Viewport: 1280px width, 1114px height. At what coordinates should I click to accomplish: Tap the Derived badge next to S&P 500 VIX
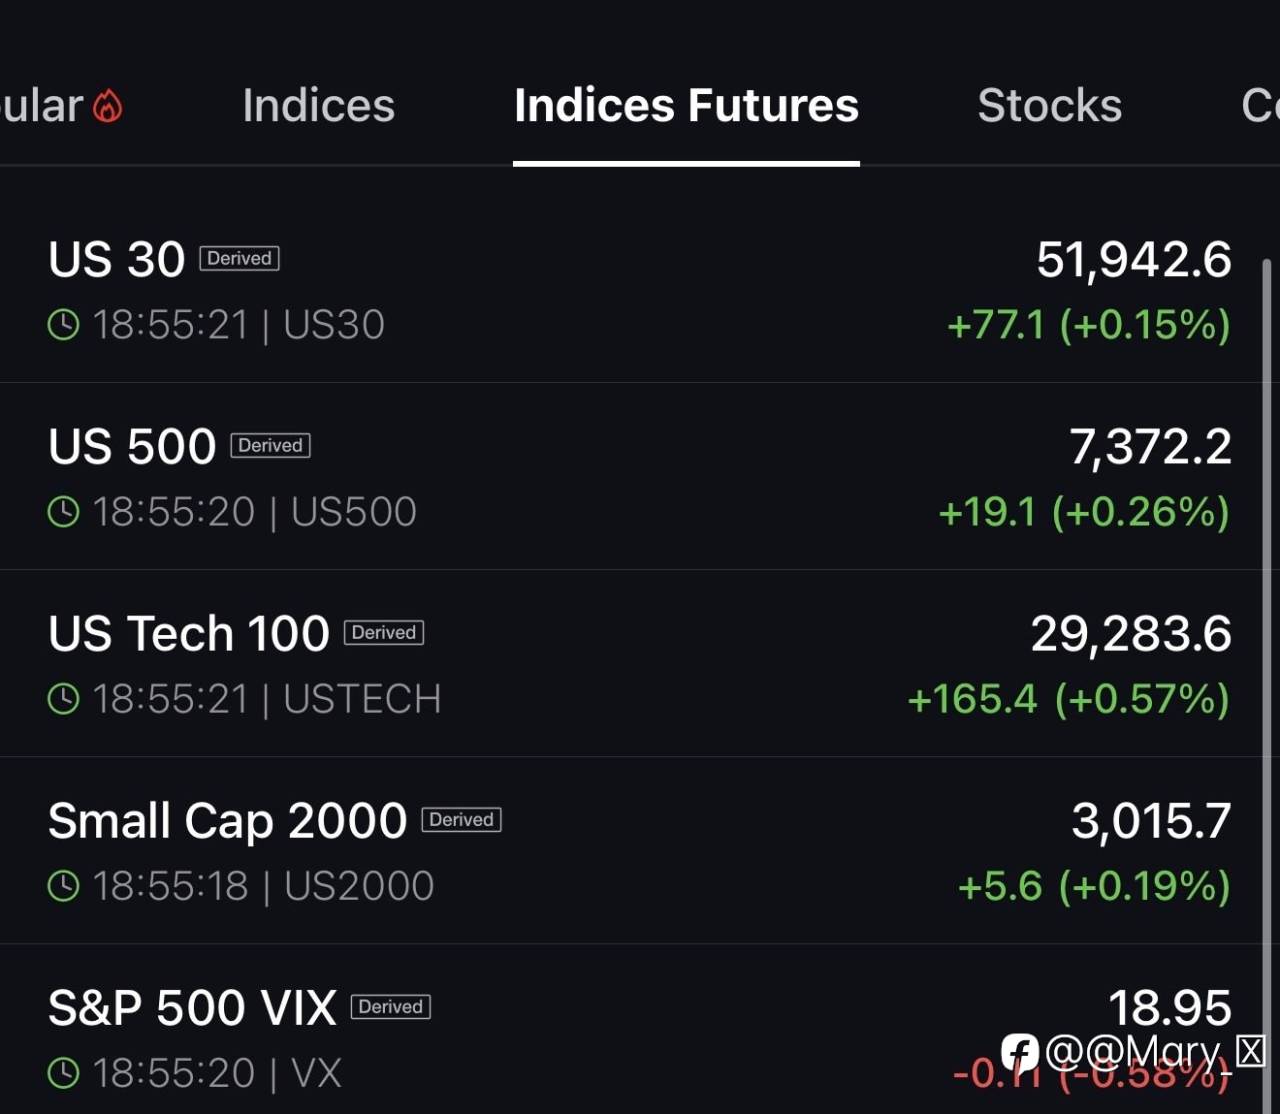[391, 1006]
